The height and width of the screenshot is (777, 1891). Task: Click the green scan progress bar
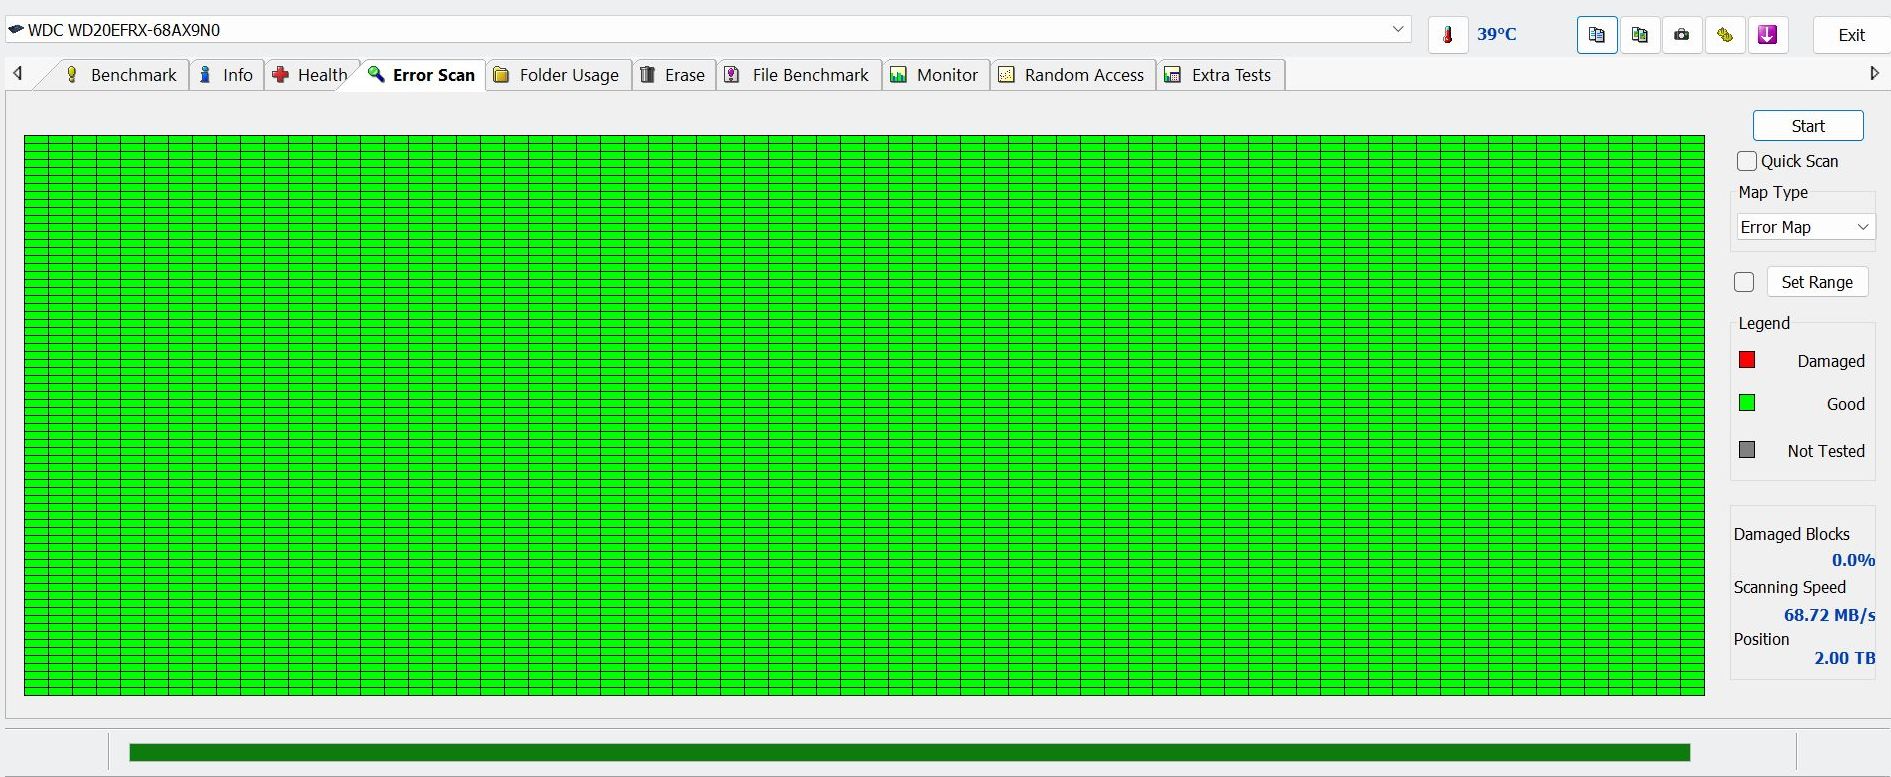click(909, 752)
